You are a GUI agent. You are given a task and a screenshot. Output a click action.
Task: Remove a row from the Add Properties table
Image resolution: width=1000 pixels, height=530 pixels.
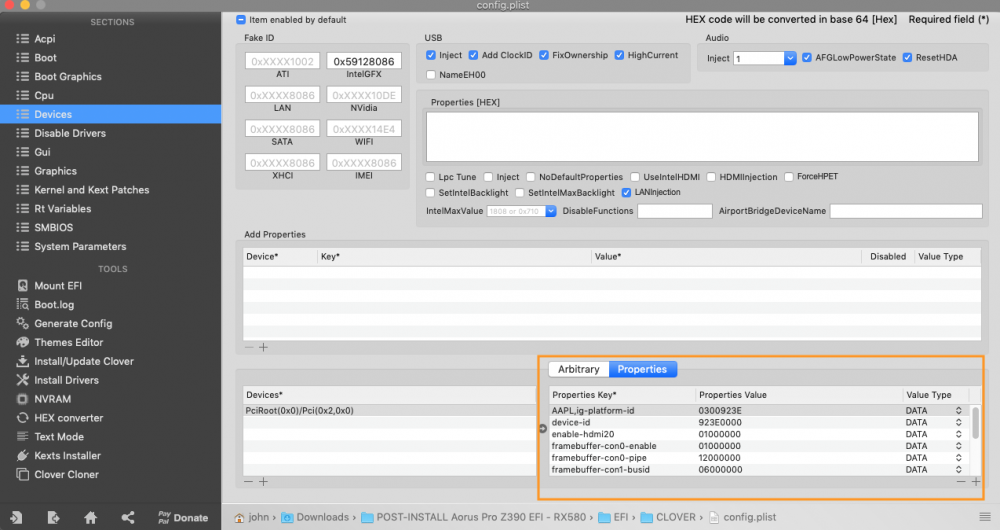[x=249, y=347]
